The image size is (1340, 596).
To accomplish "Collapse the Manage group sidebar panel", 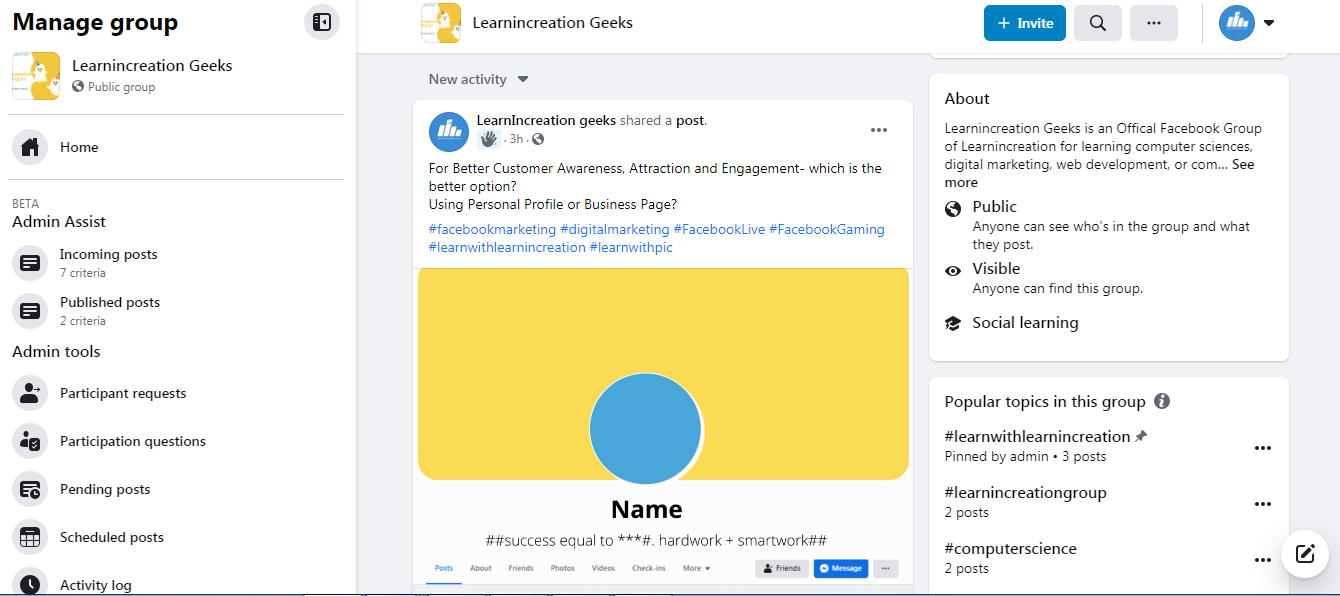I will 321,22.
